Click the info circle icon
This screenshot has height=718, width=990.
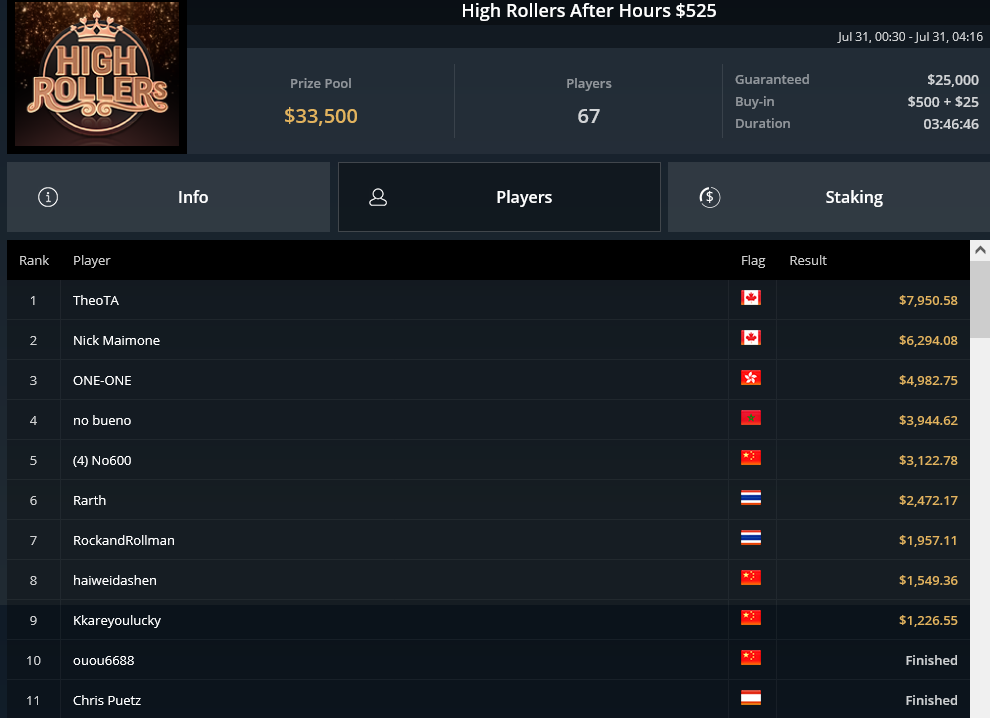click(x=47, y=197)
